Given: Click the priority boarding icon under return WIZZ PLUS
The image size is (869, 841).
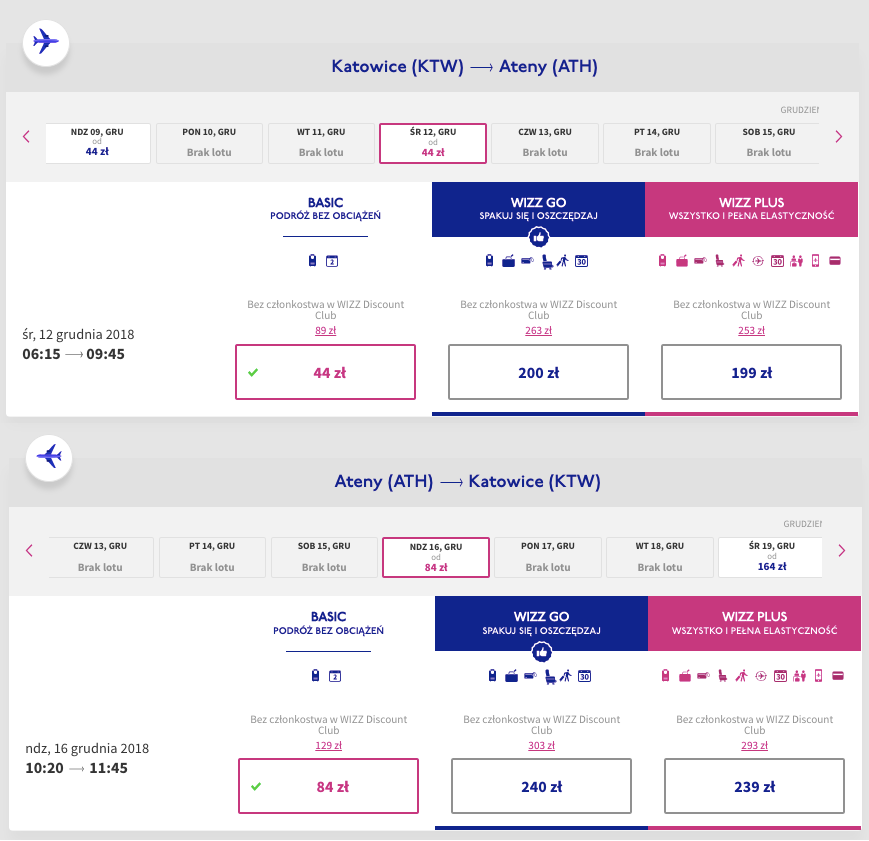Looking at the screenshot, I should click(x=741, y=675).
